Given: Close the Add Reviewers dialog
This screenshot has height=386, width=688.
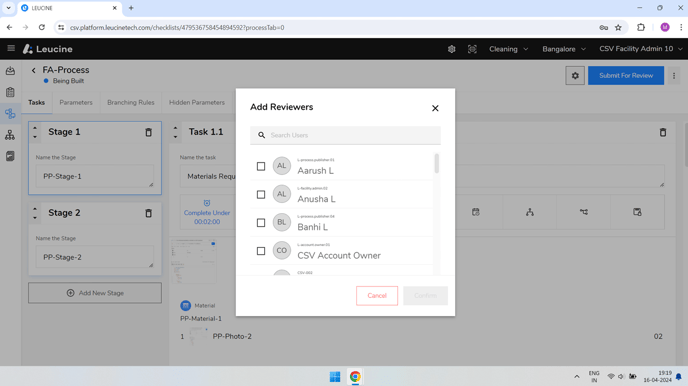Looking at the screenshot, I should click(435, 108).
